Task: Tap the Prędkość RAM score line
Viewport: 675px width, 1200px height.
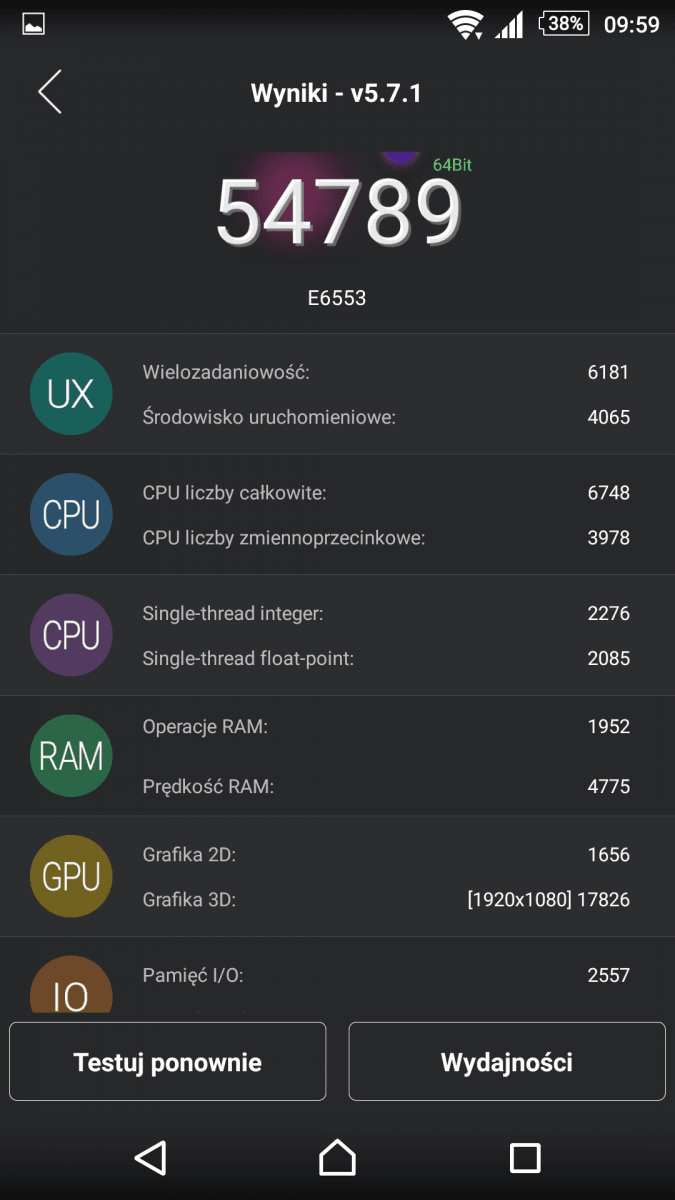Action: pyautogui.click(x=386, y=786)
